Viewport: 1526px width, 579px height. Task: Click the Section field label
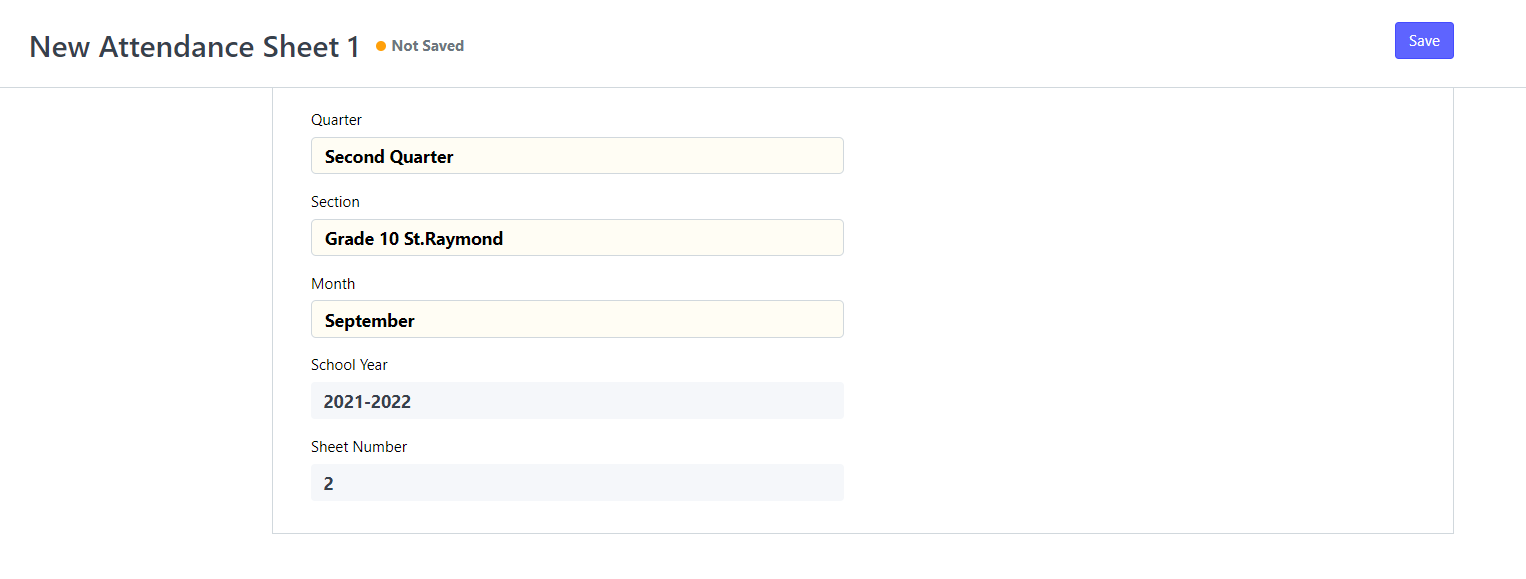[x=335, y=202]
